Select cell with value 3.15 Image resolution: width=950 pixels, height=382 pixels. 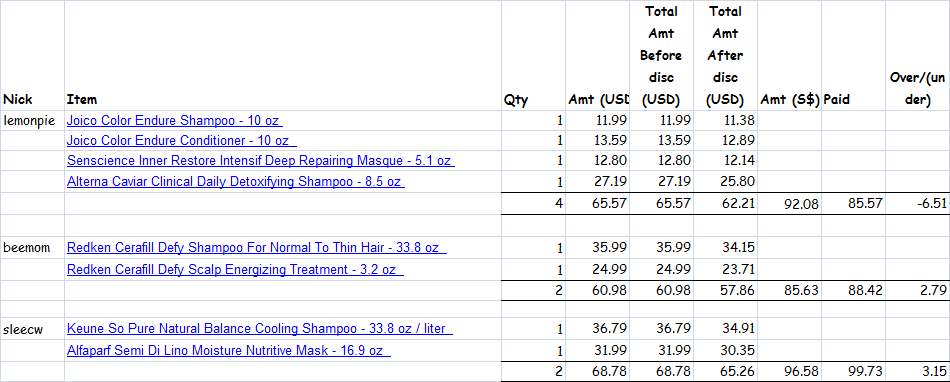coord(917,372)
